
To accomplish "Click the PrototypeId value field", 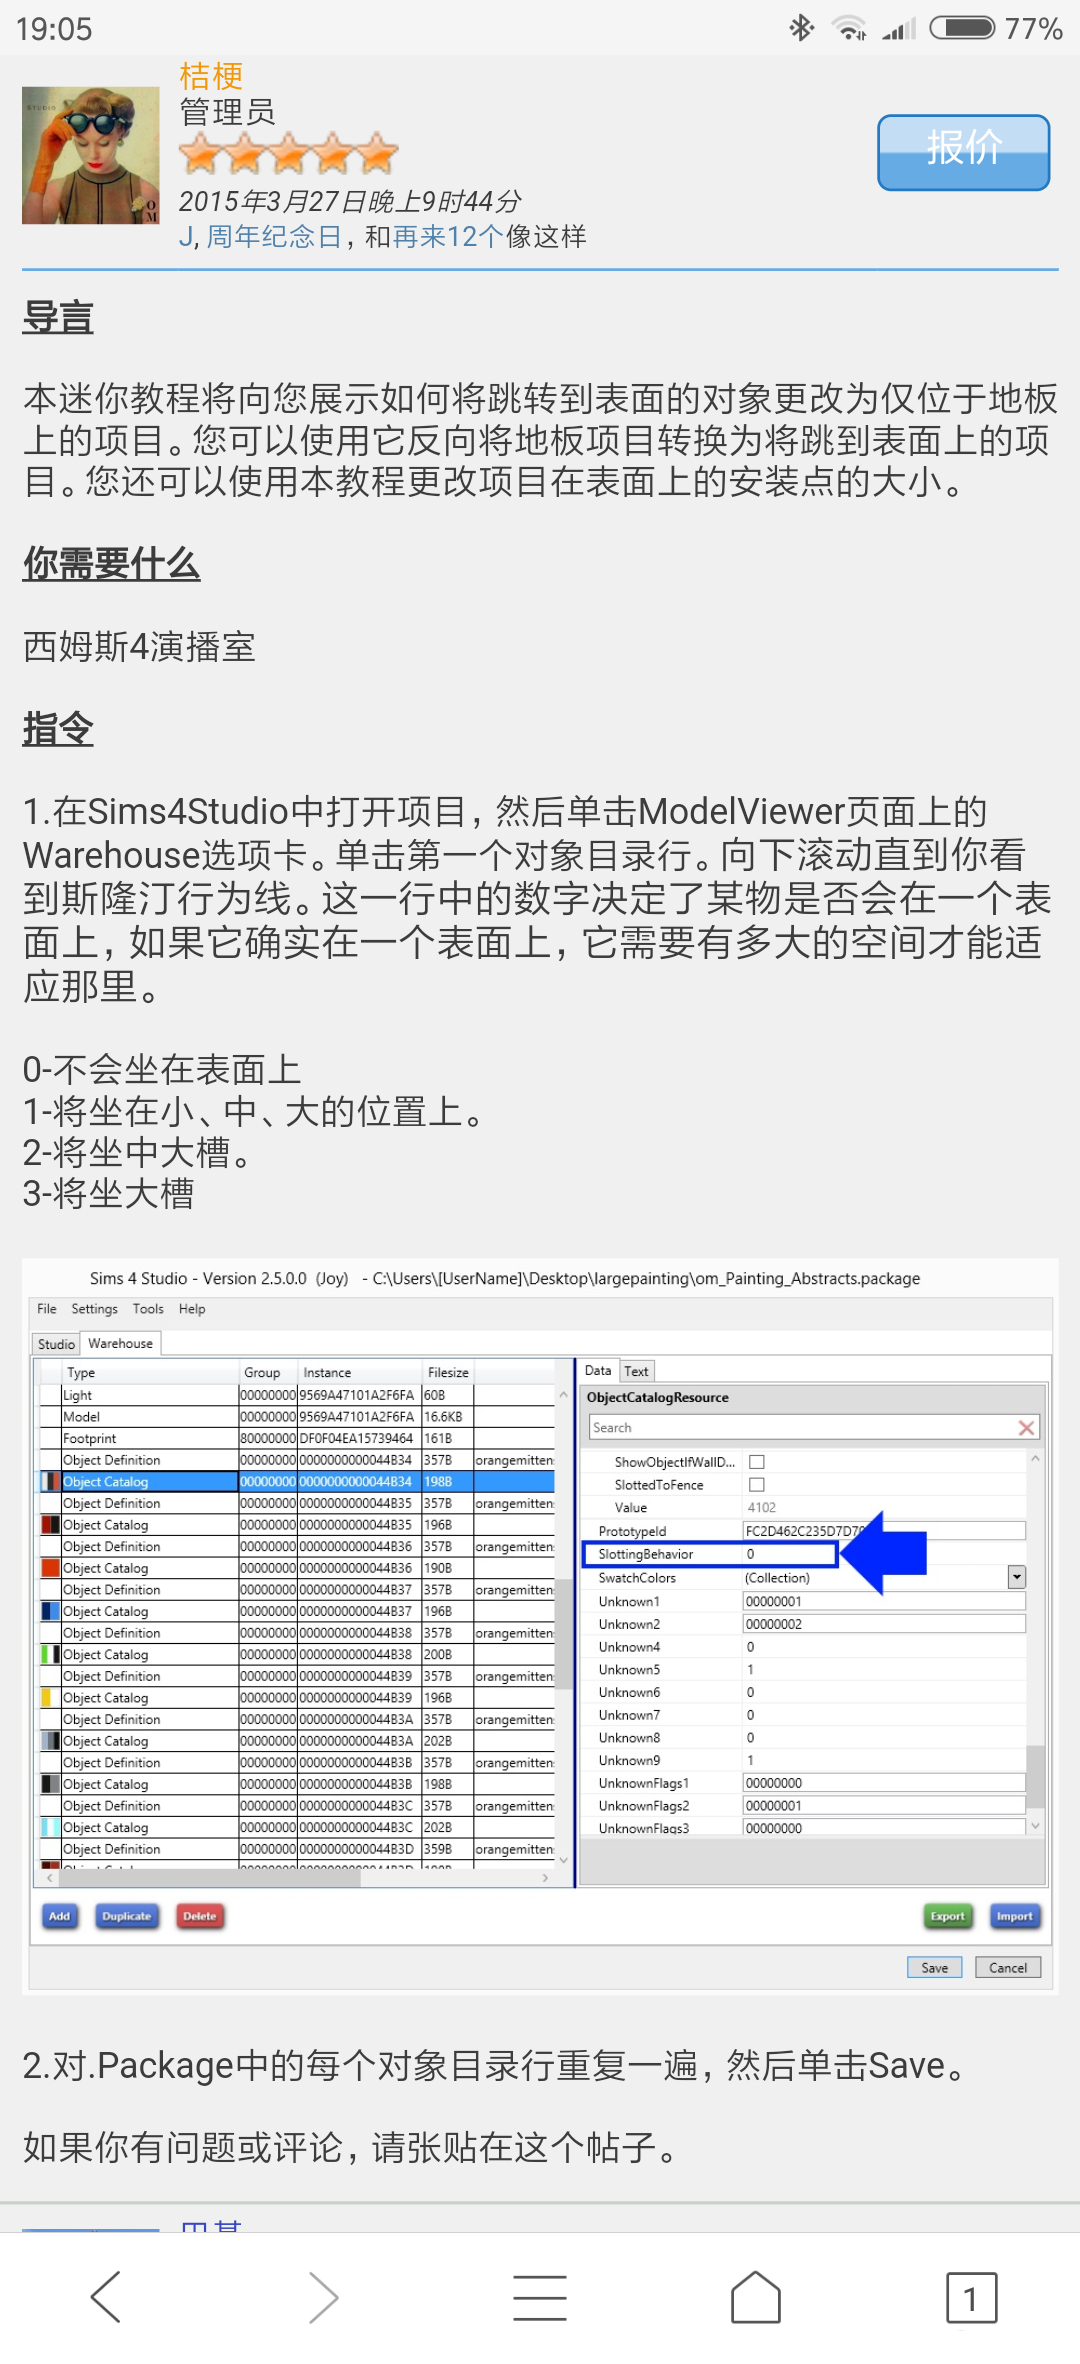I will coord(884,1531).
